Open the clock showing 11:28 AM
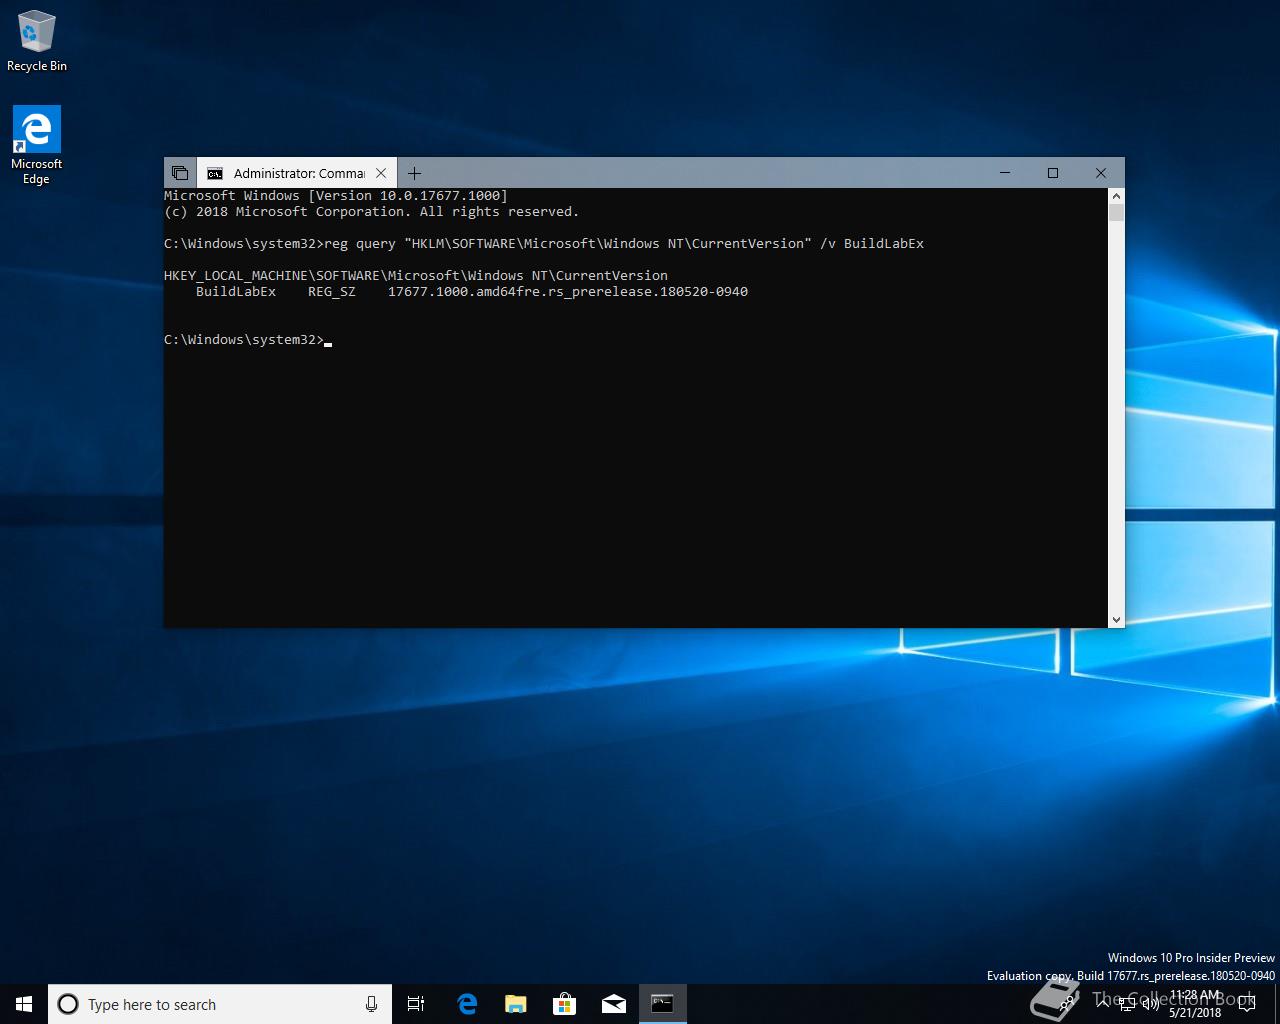 point(1196,1004)
